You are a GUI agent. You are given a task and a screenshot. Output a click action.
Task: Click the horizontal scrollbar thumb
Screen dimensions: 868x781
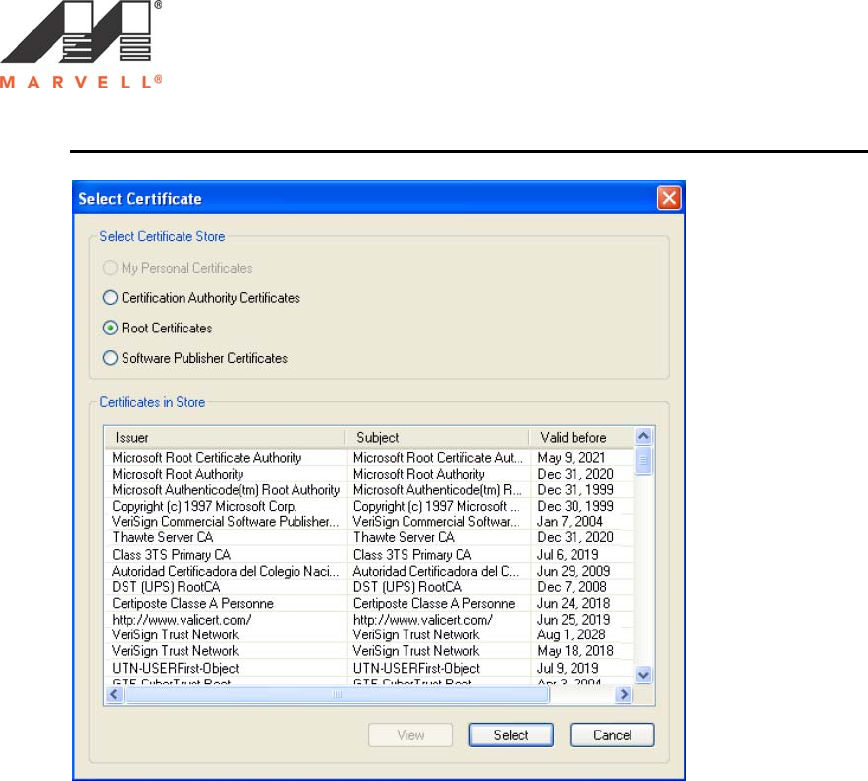(x=337, y=694)
